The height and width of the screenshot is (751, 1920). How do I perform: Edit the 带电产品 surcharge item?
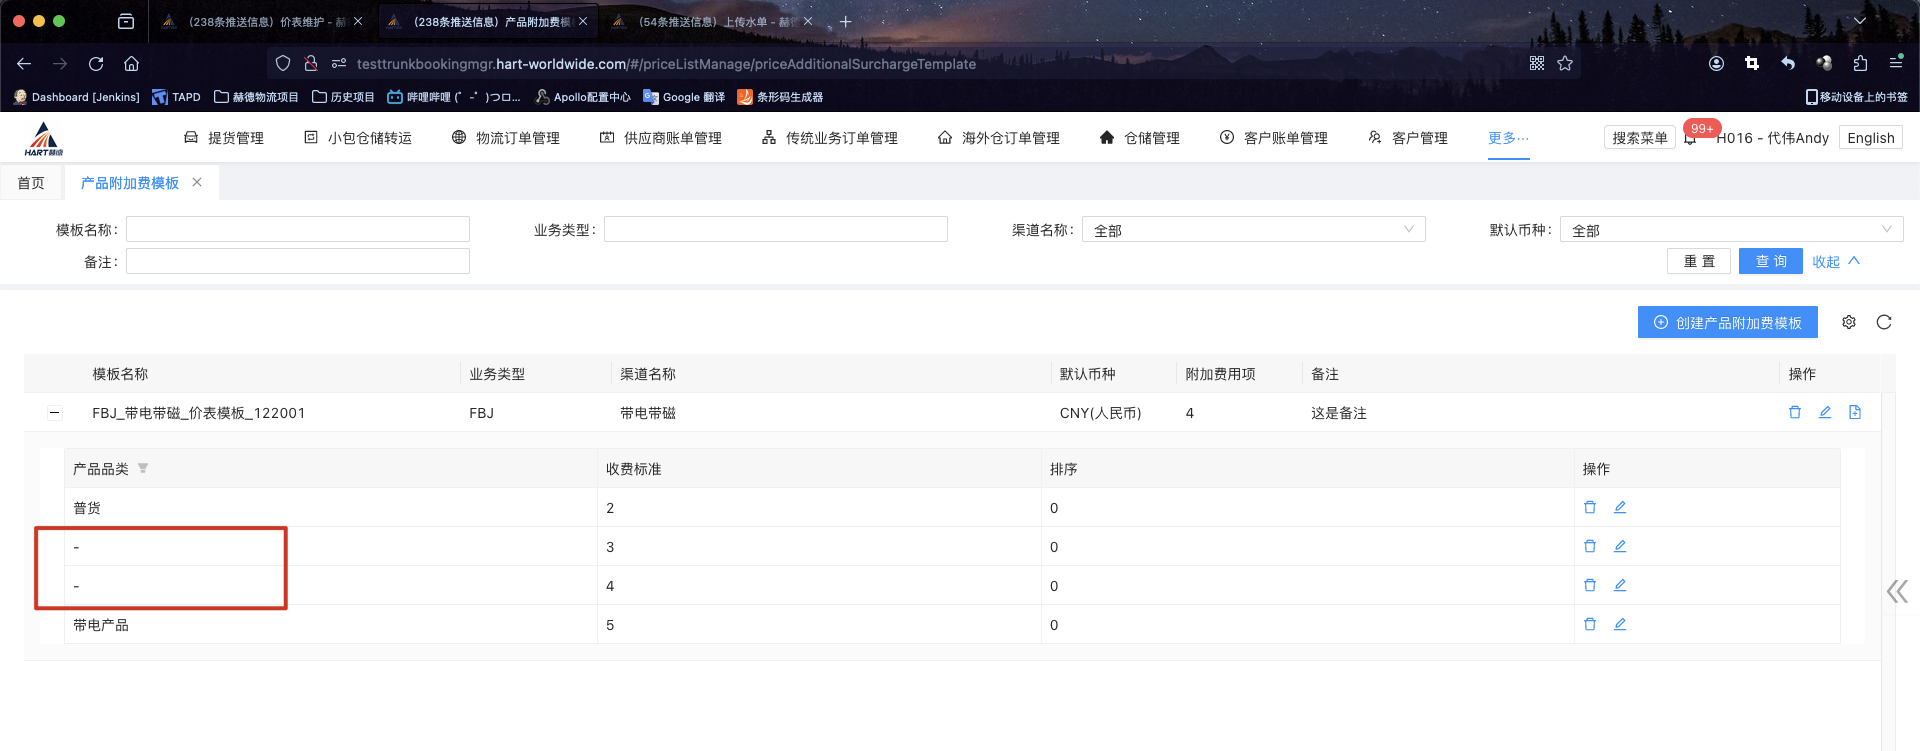[x=1620, y=624]
